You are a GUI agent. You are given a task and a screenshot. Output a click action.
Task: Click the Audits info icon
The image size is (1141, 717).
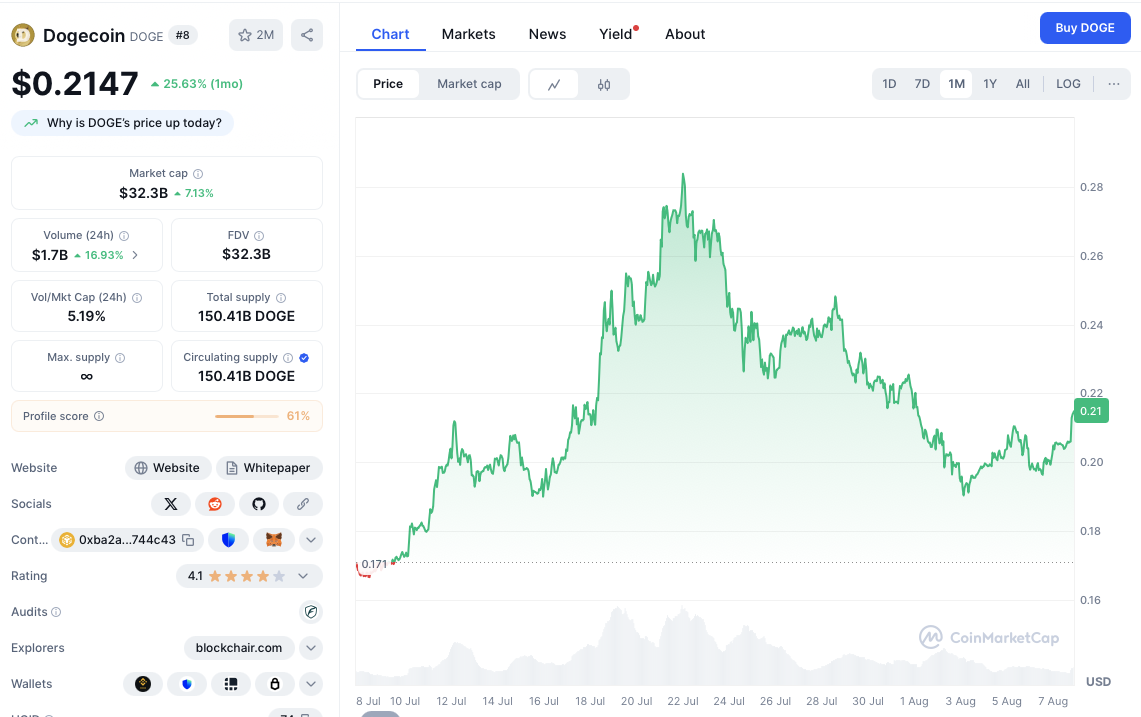point(56,612)
